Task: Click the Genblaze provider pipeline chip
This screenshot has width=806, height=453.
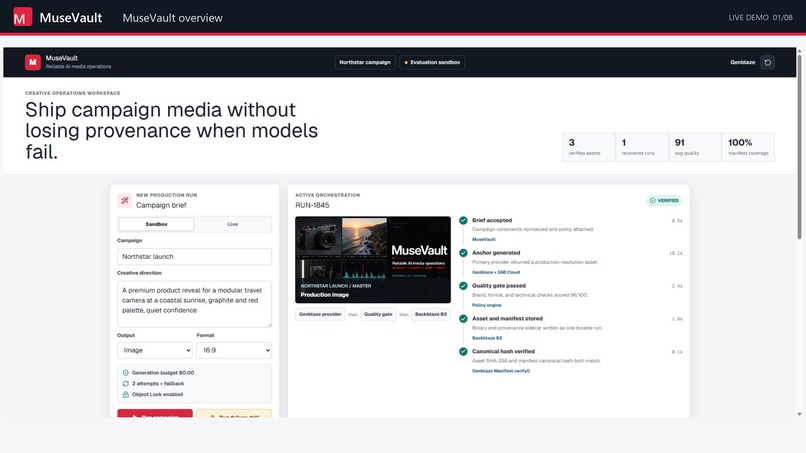Action: coord(320,314)
